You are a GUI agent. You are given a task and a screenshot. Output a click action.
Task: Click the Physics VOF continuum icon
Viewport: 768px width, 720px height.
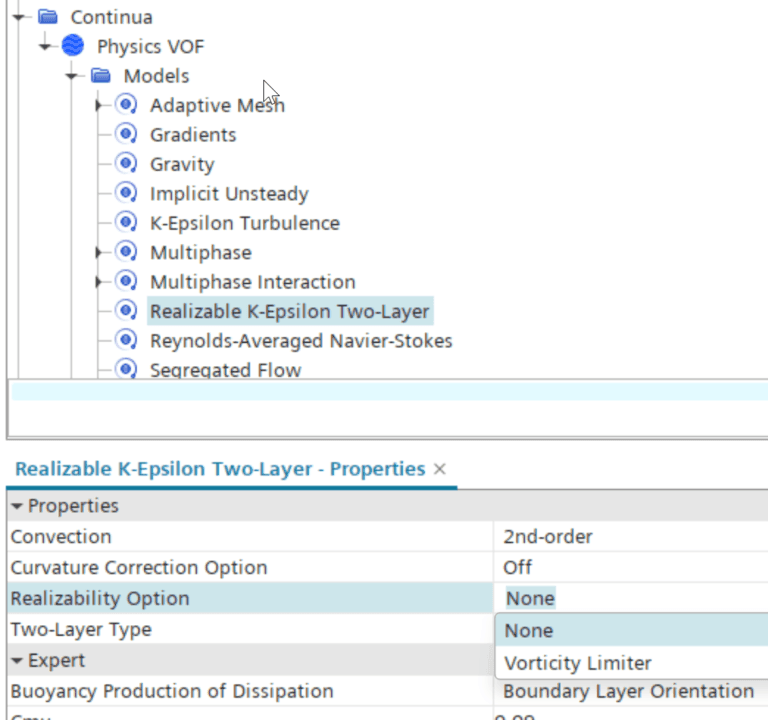(x=73, y=46)
